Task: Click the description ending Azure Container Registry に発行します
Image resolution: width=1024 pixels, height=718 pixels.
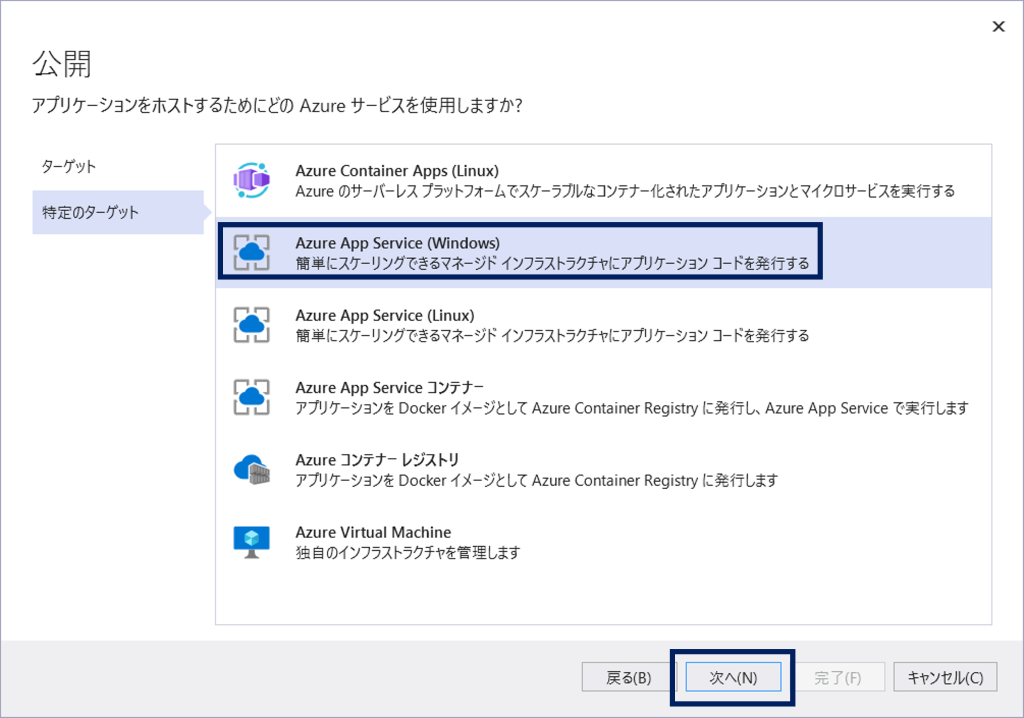Action: click(x=536, y=481)
